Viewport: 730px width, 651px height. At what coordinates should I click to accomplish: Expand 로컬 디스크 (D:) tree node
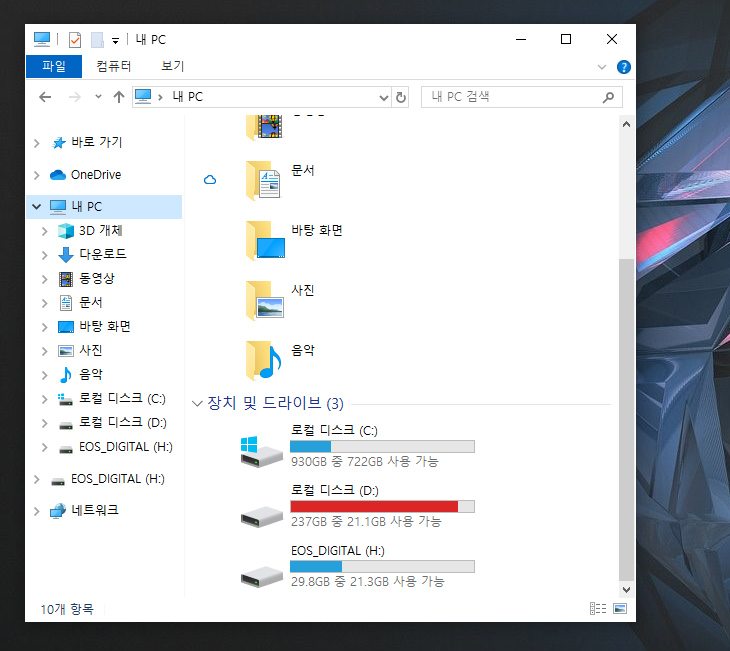pos(44,423)
